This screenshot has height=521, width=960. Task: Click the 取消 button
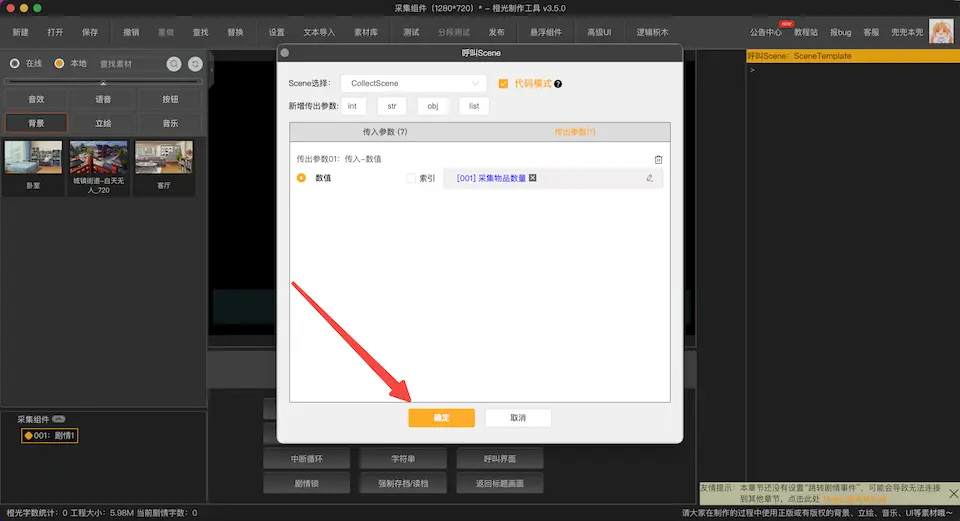(x=518, y=417)
